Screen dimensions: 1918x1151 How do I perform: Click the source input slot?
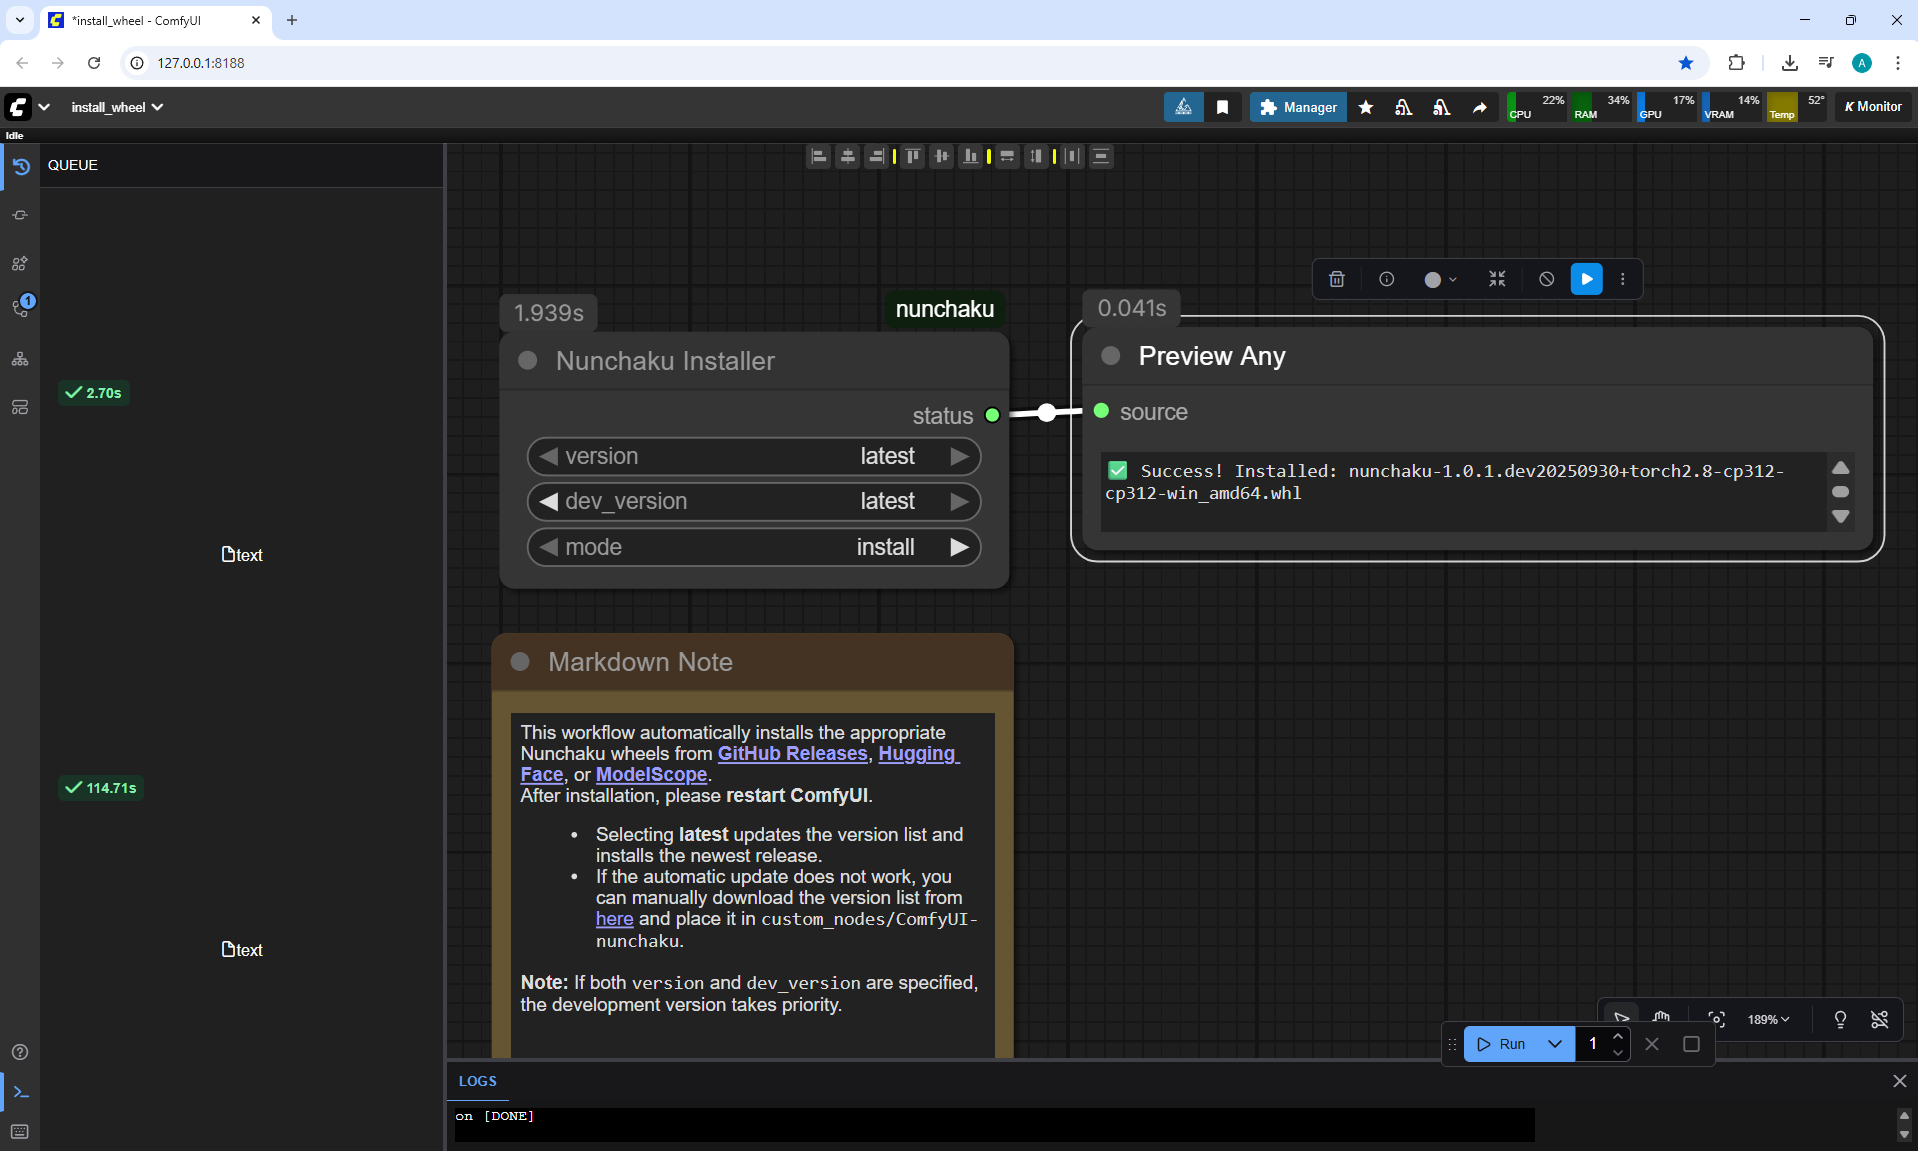pyautogui.click(x=1101, y=411)
